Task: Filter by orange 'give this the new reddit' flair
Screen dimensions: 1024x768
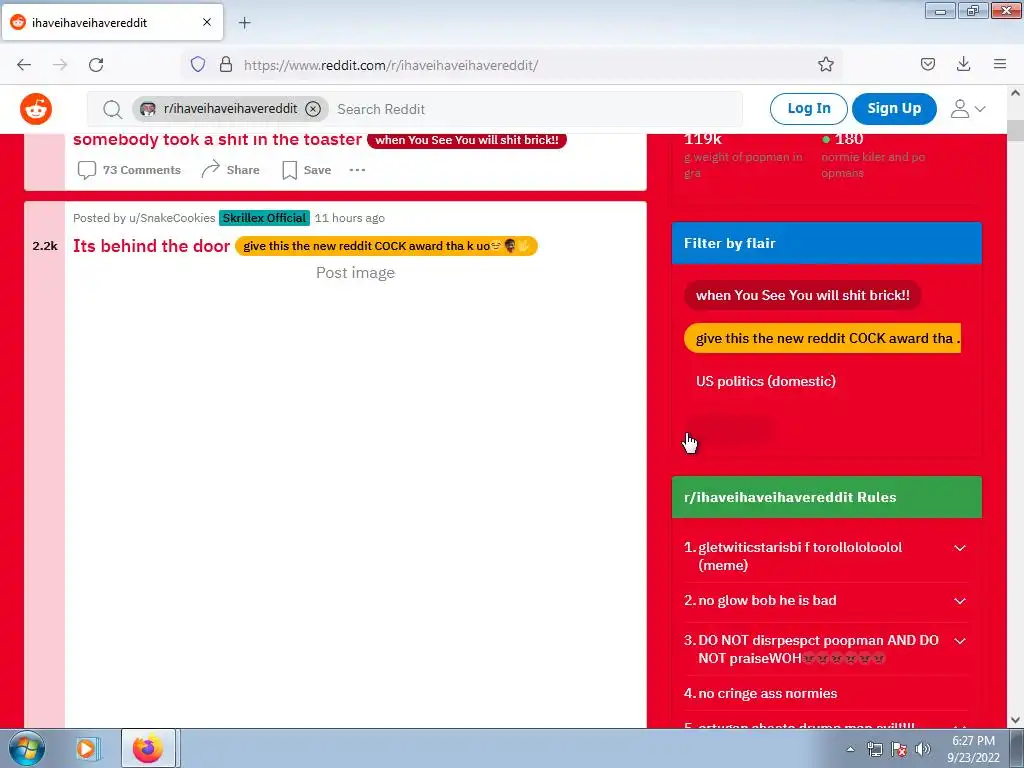Action: pyautogui.click(x=822, y=338)
